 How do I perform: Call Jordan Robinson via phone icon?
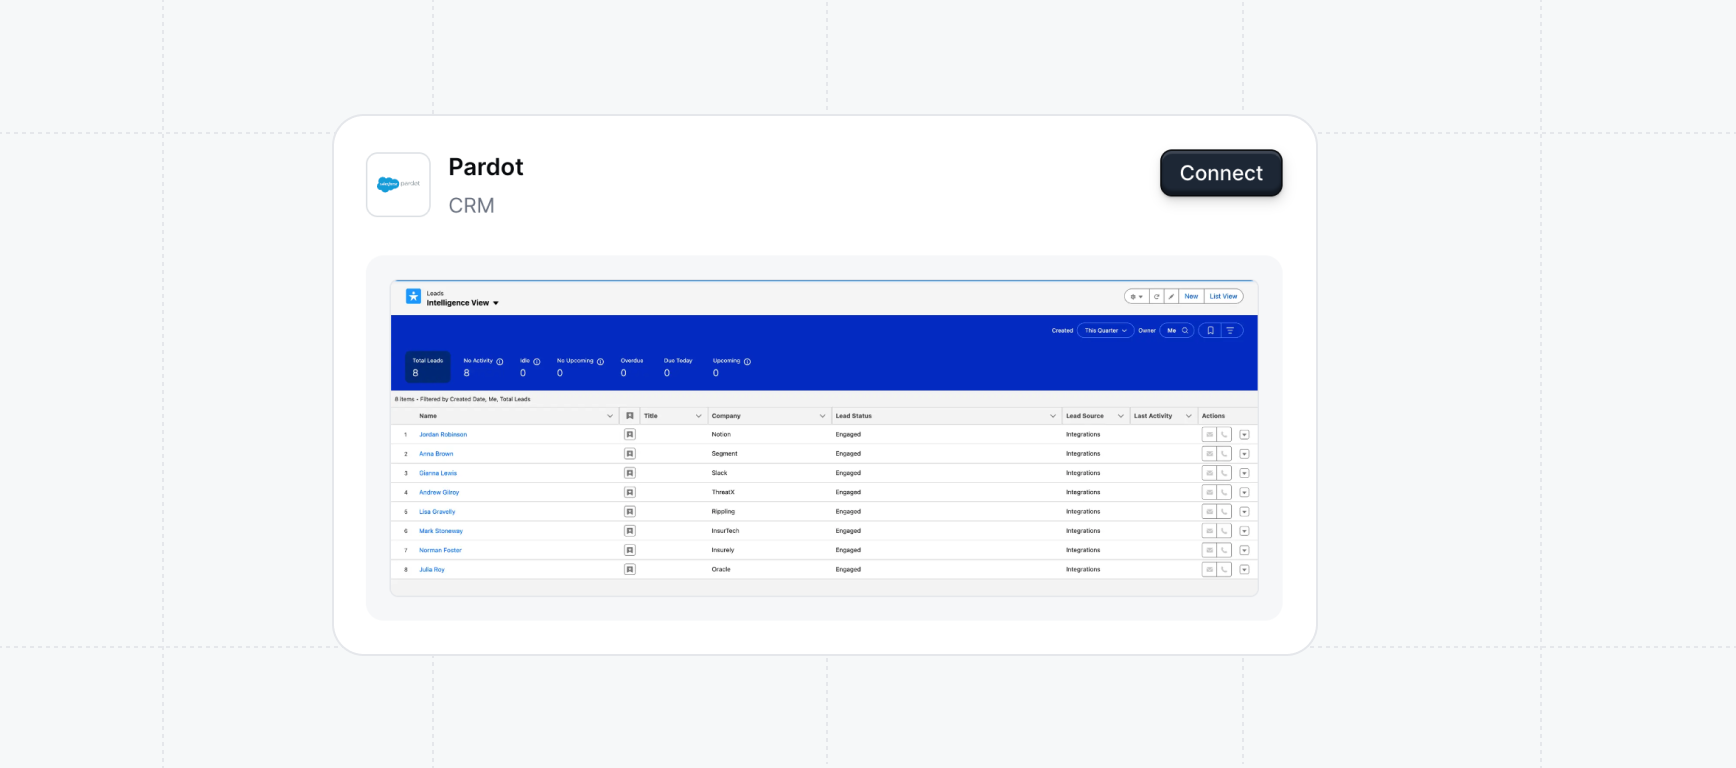(x=1224, y=435)
